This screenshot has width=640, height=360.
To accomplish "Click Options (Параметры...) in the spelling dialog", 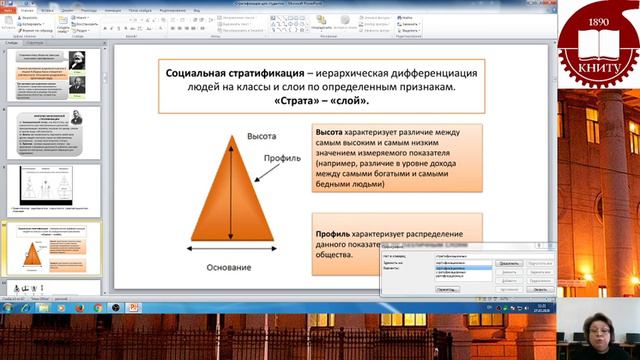I will pyautogui.click(x=448, y=289).
